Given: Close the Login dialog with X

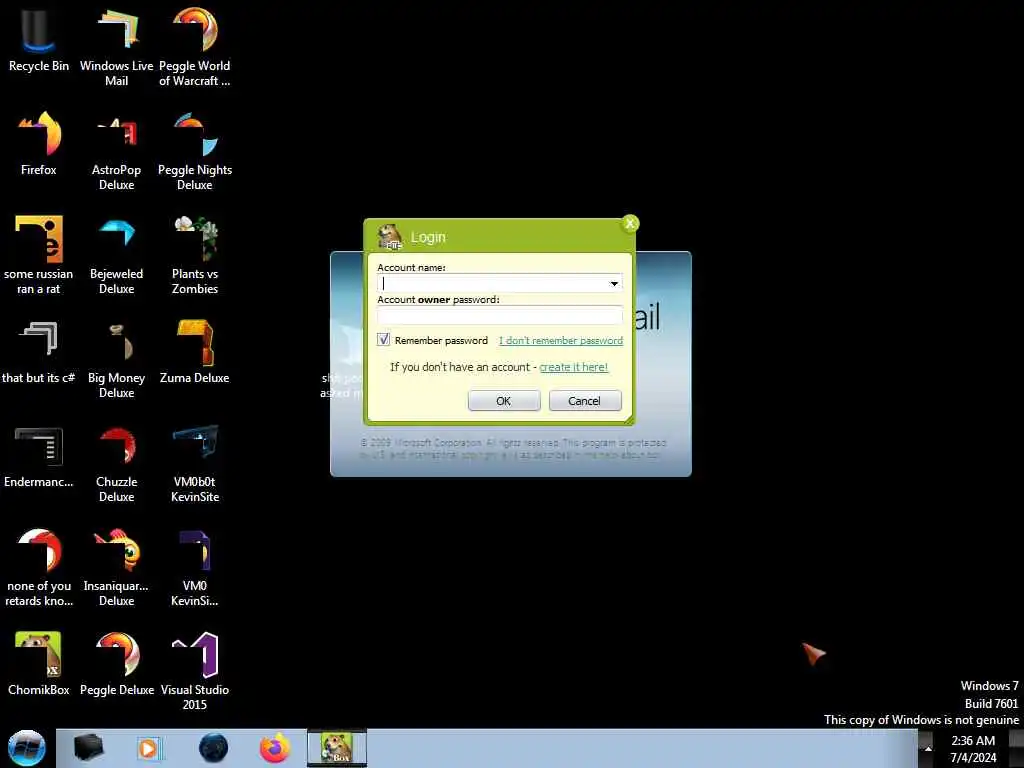Looking at the screenshot, I should [630, 223].
